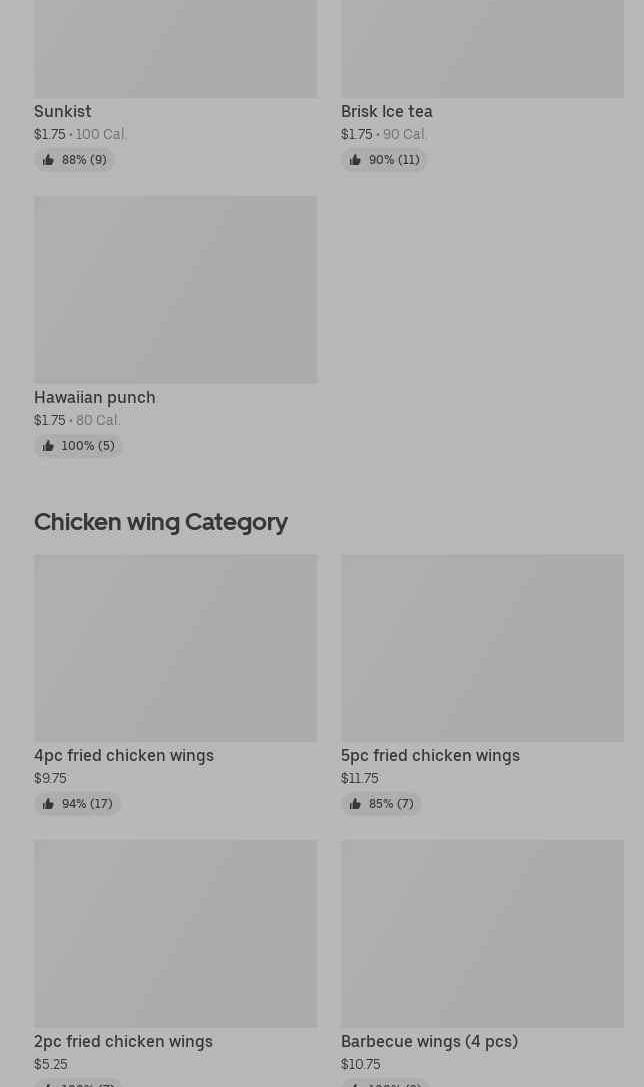The image size is (644, 1087).
Task: Click the Barbecue wings (4 pcs) image
Action: coord(482,933)
